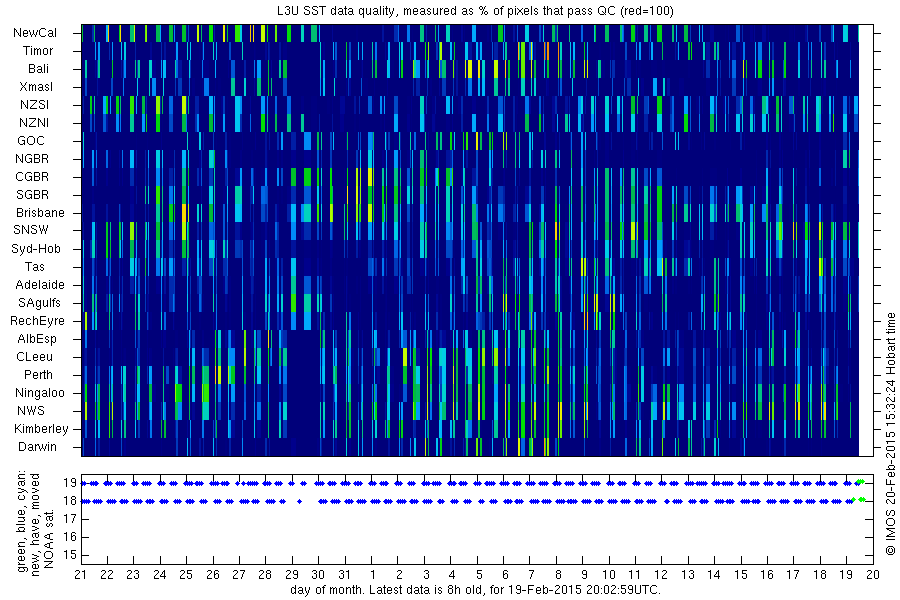The height and width of the screenshot is (600, 900).
Task: Click day 5 on the time axis
Action: point(479,575)
